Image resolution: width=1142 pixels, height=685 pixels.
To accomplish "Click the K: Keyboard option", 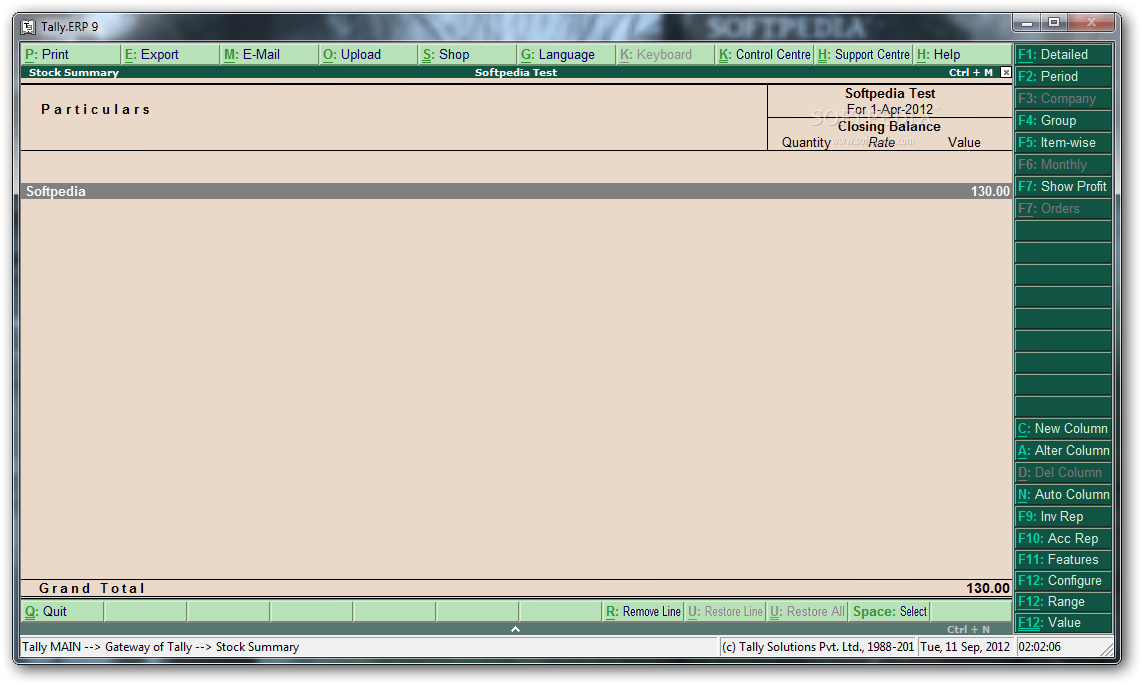I will (x=665, y=55).
